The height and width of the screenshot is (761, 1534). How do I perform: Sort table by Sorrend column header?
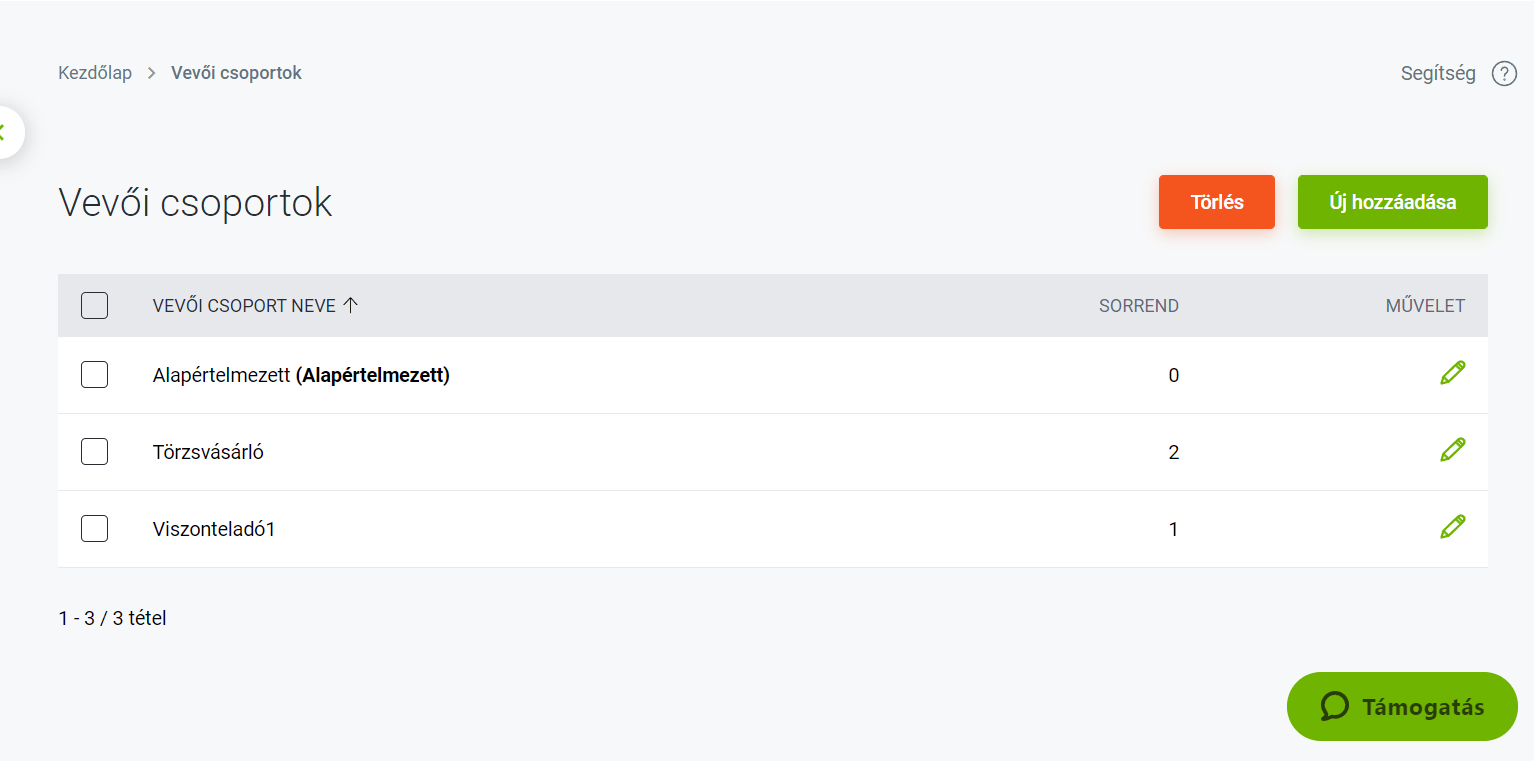tap(1138, 306)
